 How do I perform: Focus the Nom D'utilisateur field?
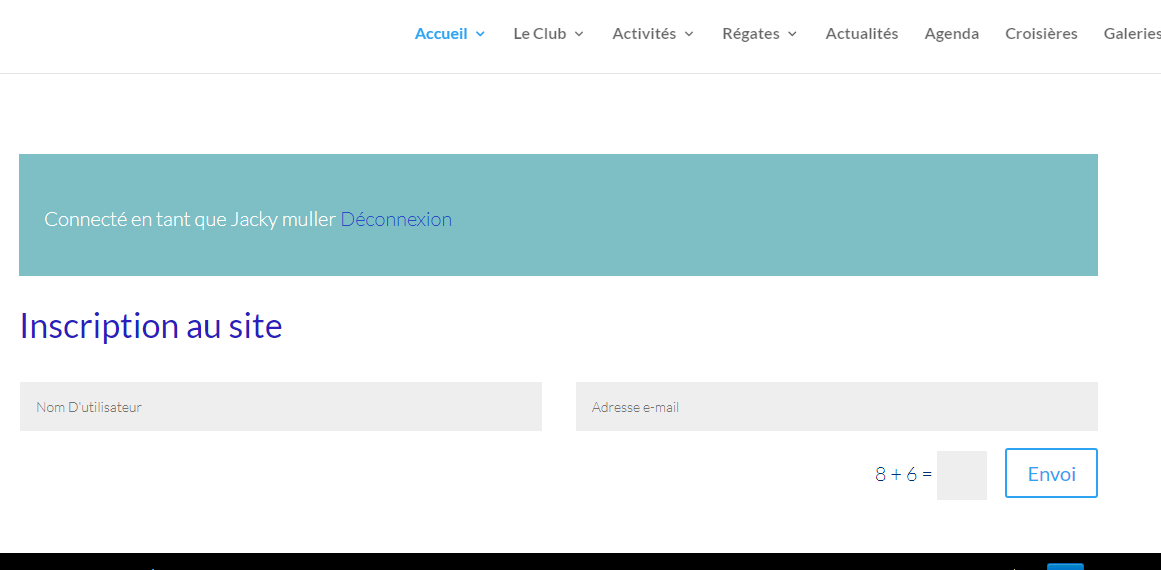[280, 407]
